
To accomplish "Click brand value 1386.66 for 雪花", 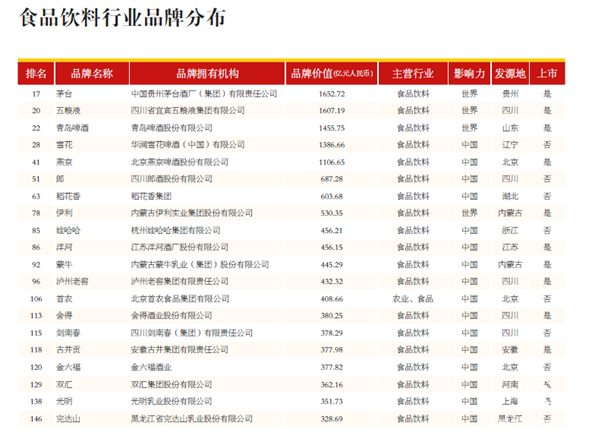I will 332,145.
